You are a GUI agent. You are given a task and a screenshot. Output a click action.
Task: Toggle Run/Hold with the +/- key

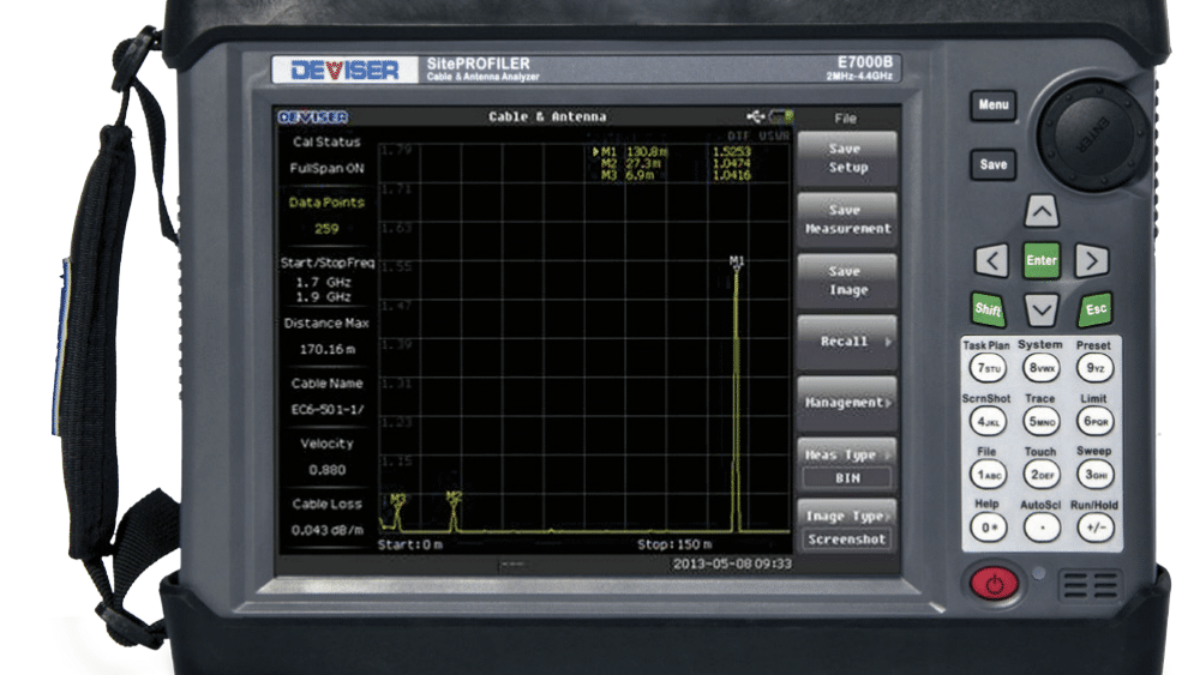(x=1095, y=528)
